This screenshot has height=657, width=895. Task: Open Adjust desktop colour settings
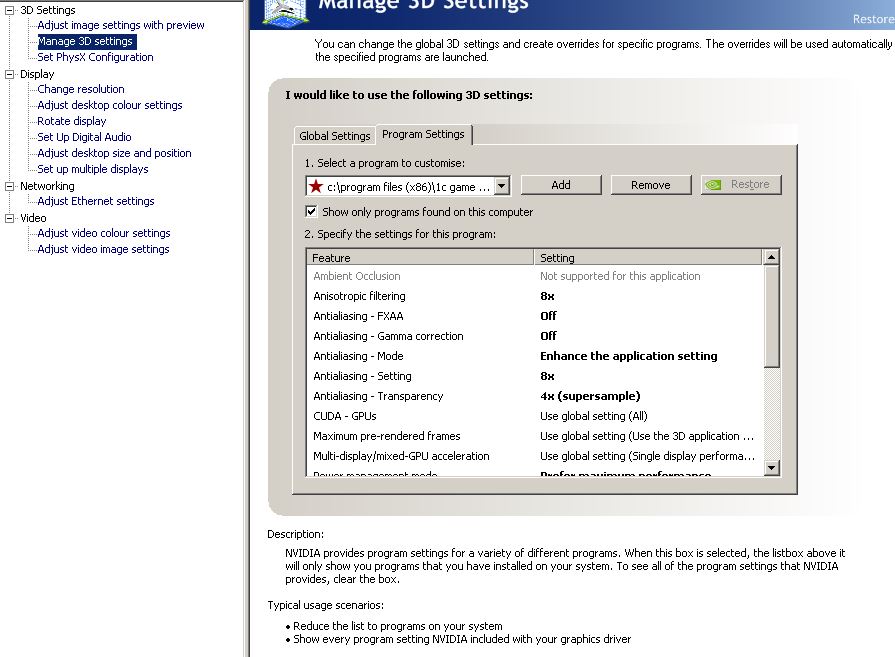tap(110, 105)
